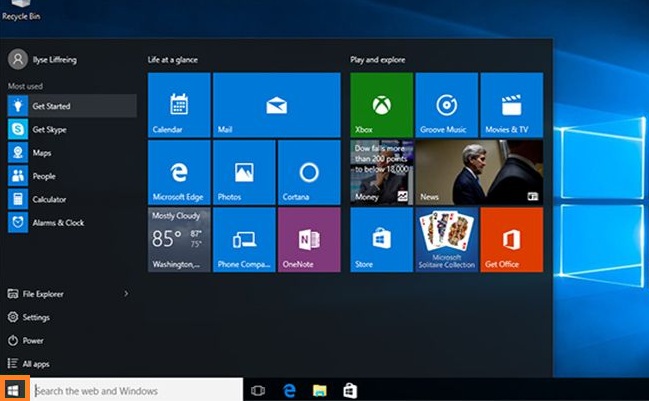Open the Power options
The width and height of the screenshot is (649, 401).
click(x=25, y=341)
